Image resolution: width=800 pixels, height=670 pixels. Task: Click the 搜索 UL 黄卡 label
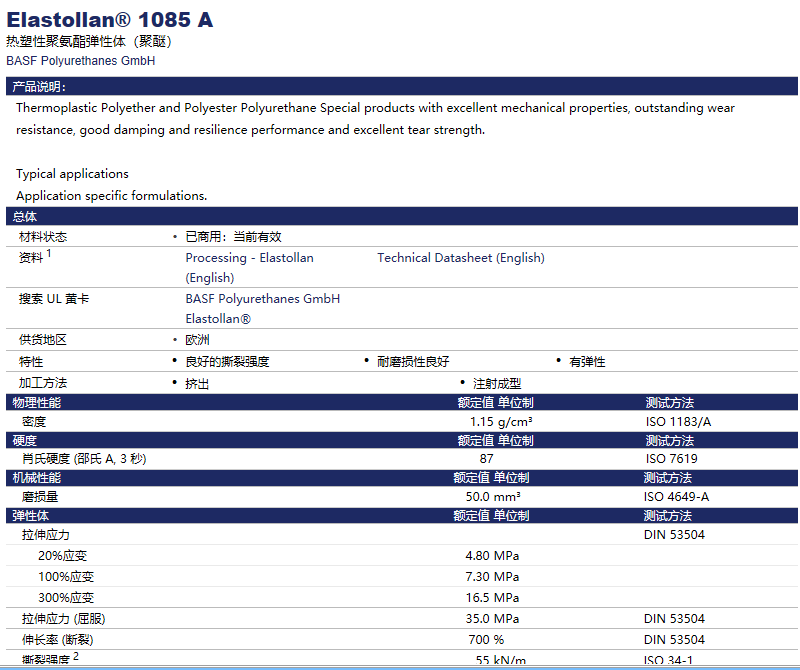click(x=54, y=299)
